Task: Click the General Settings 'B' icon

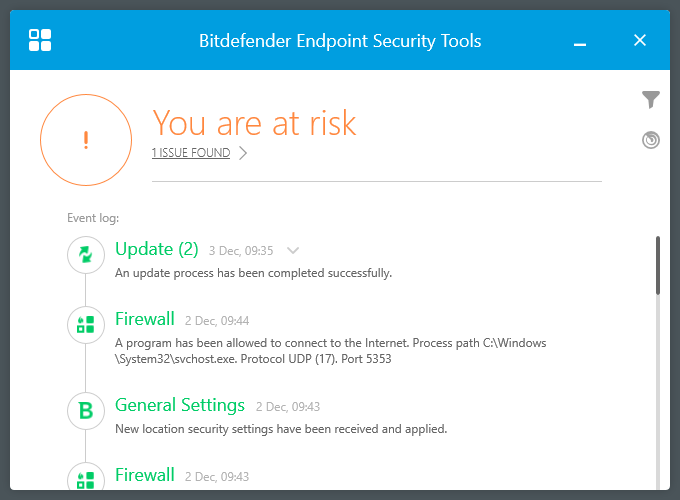Action: pos(86,409)
